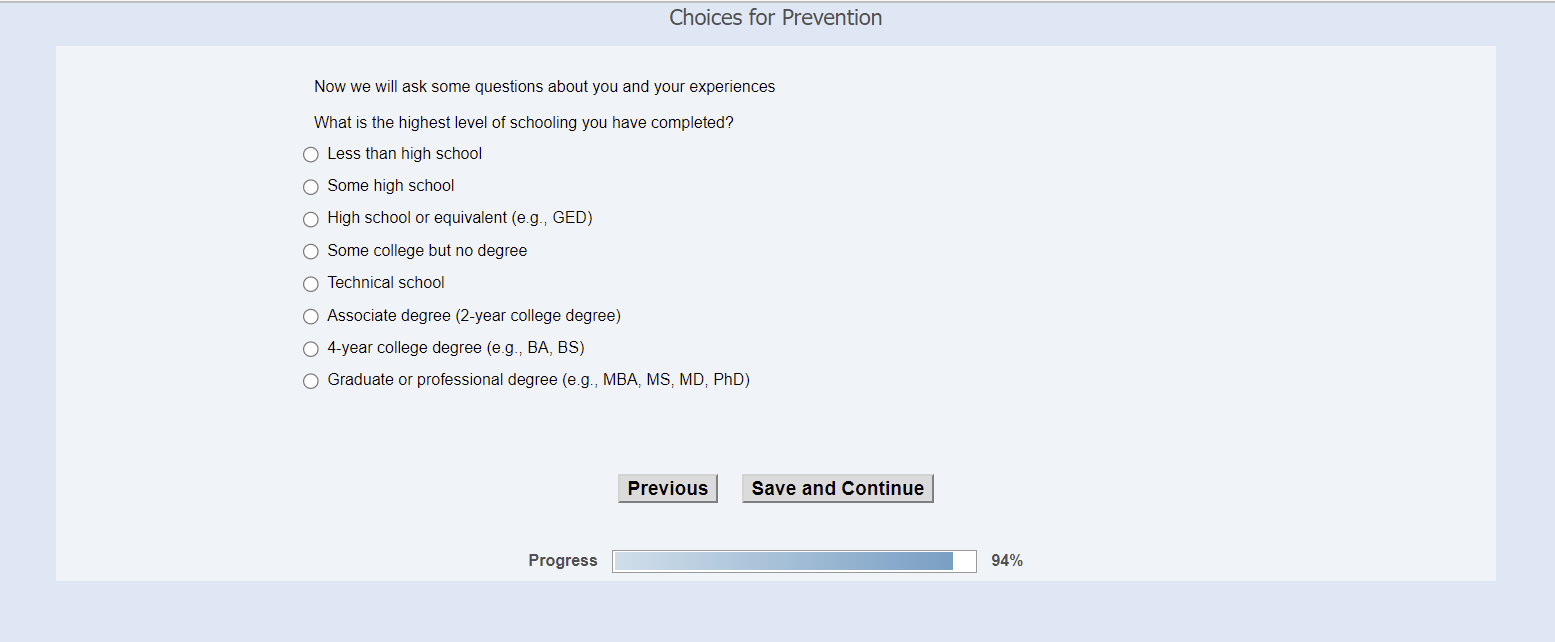Click the 'Technical school' label text

tap(386, 283)
